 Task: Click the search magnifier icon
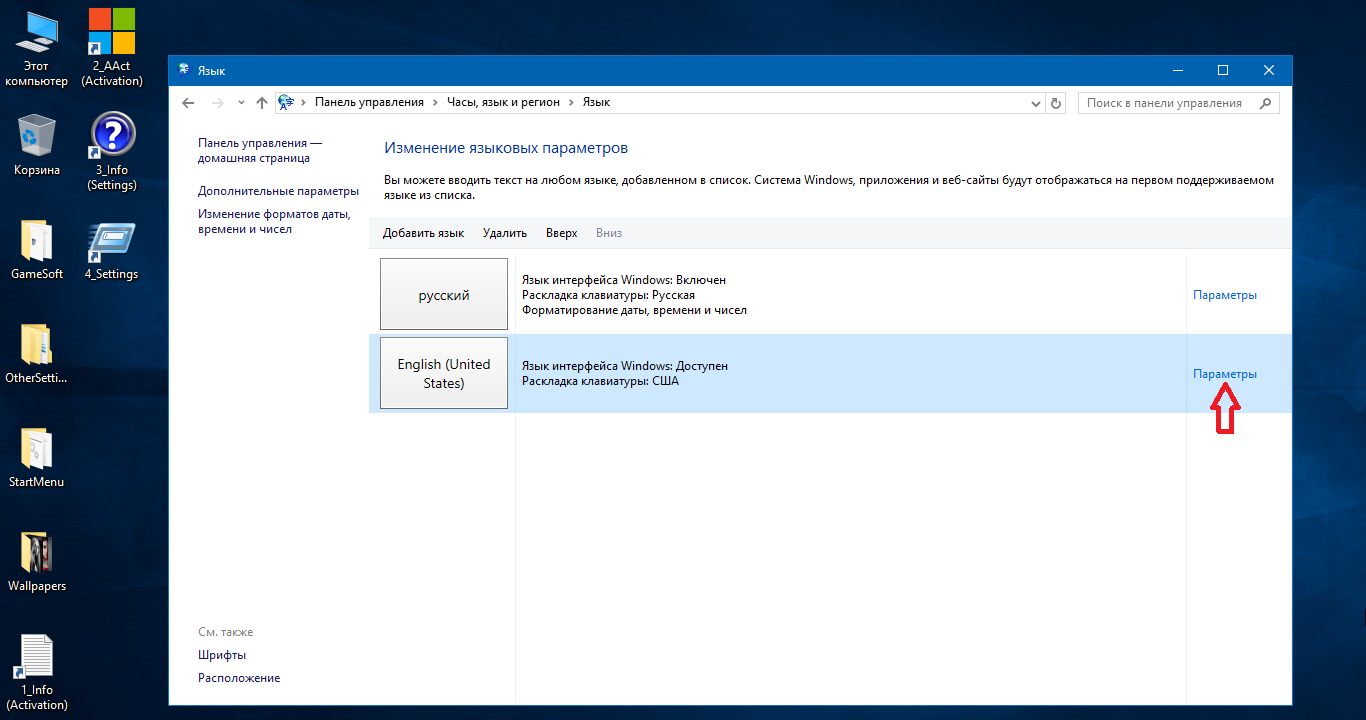click(1265, 103)
